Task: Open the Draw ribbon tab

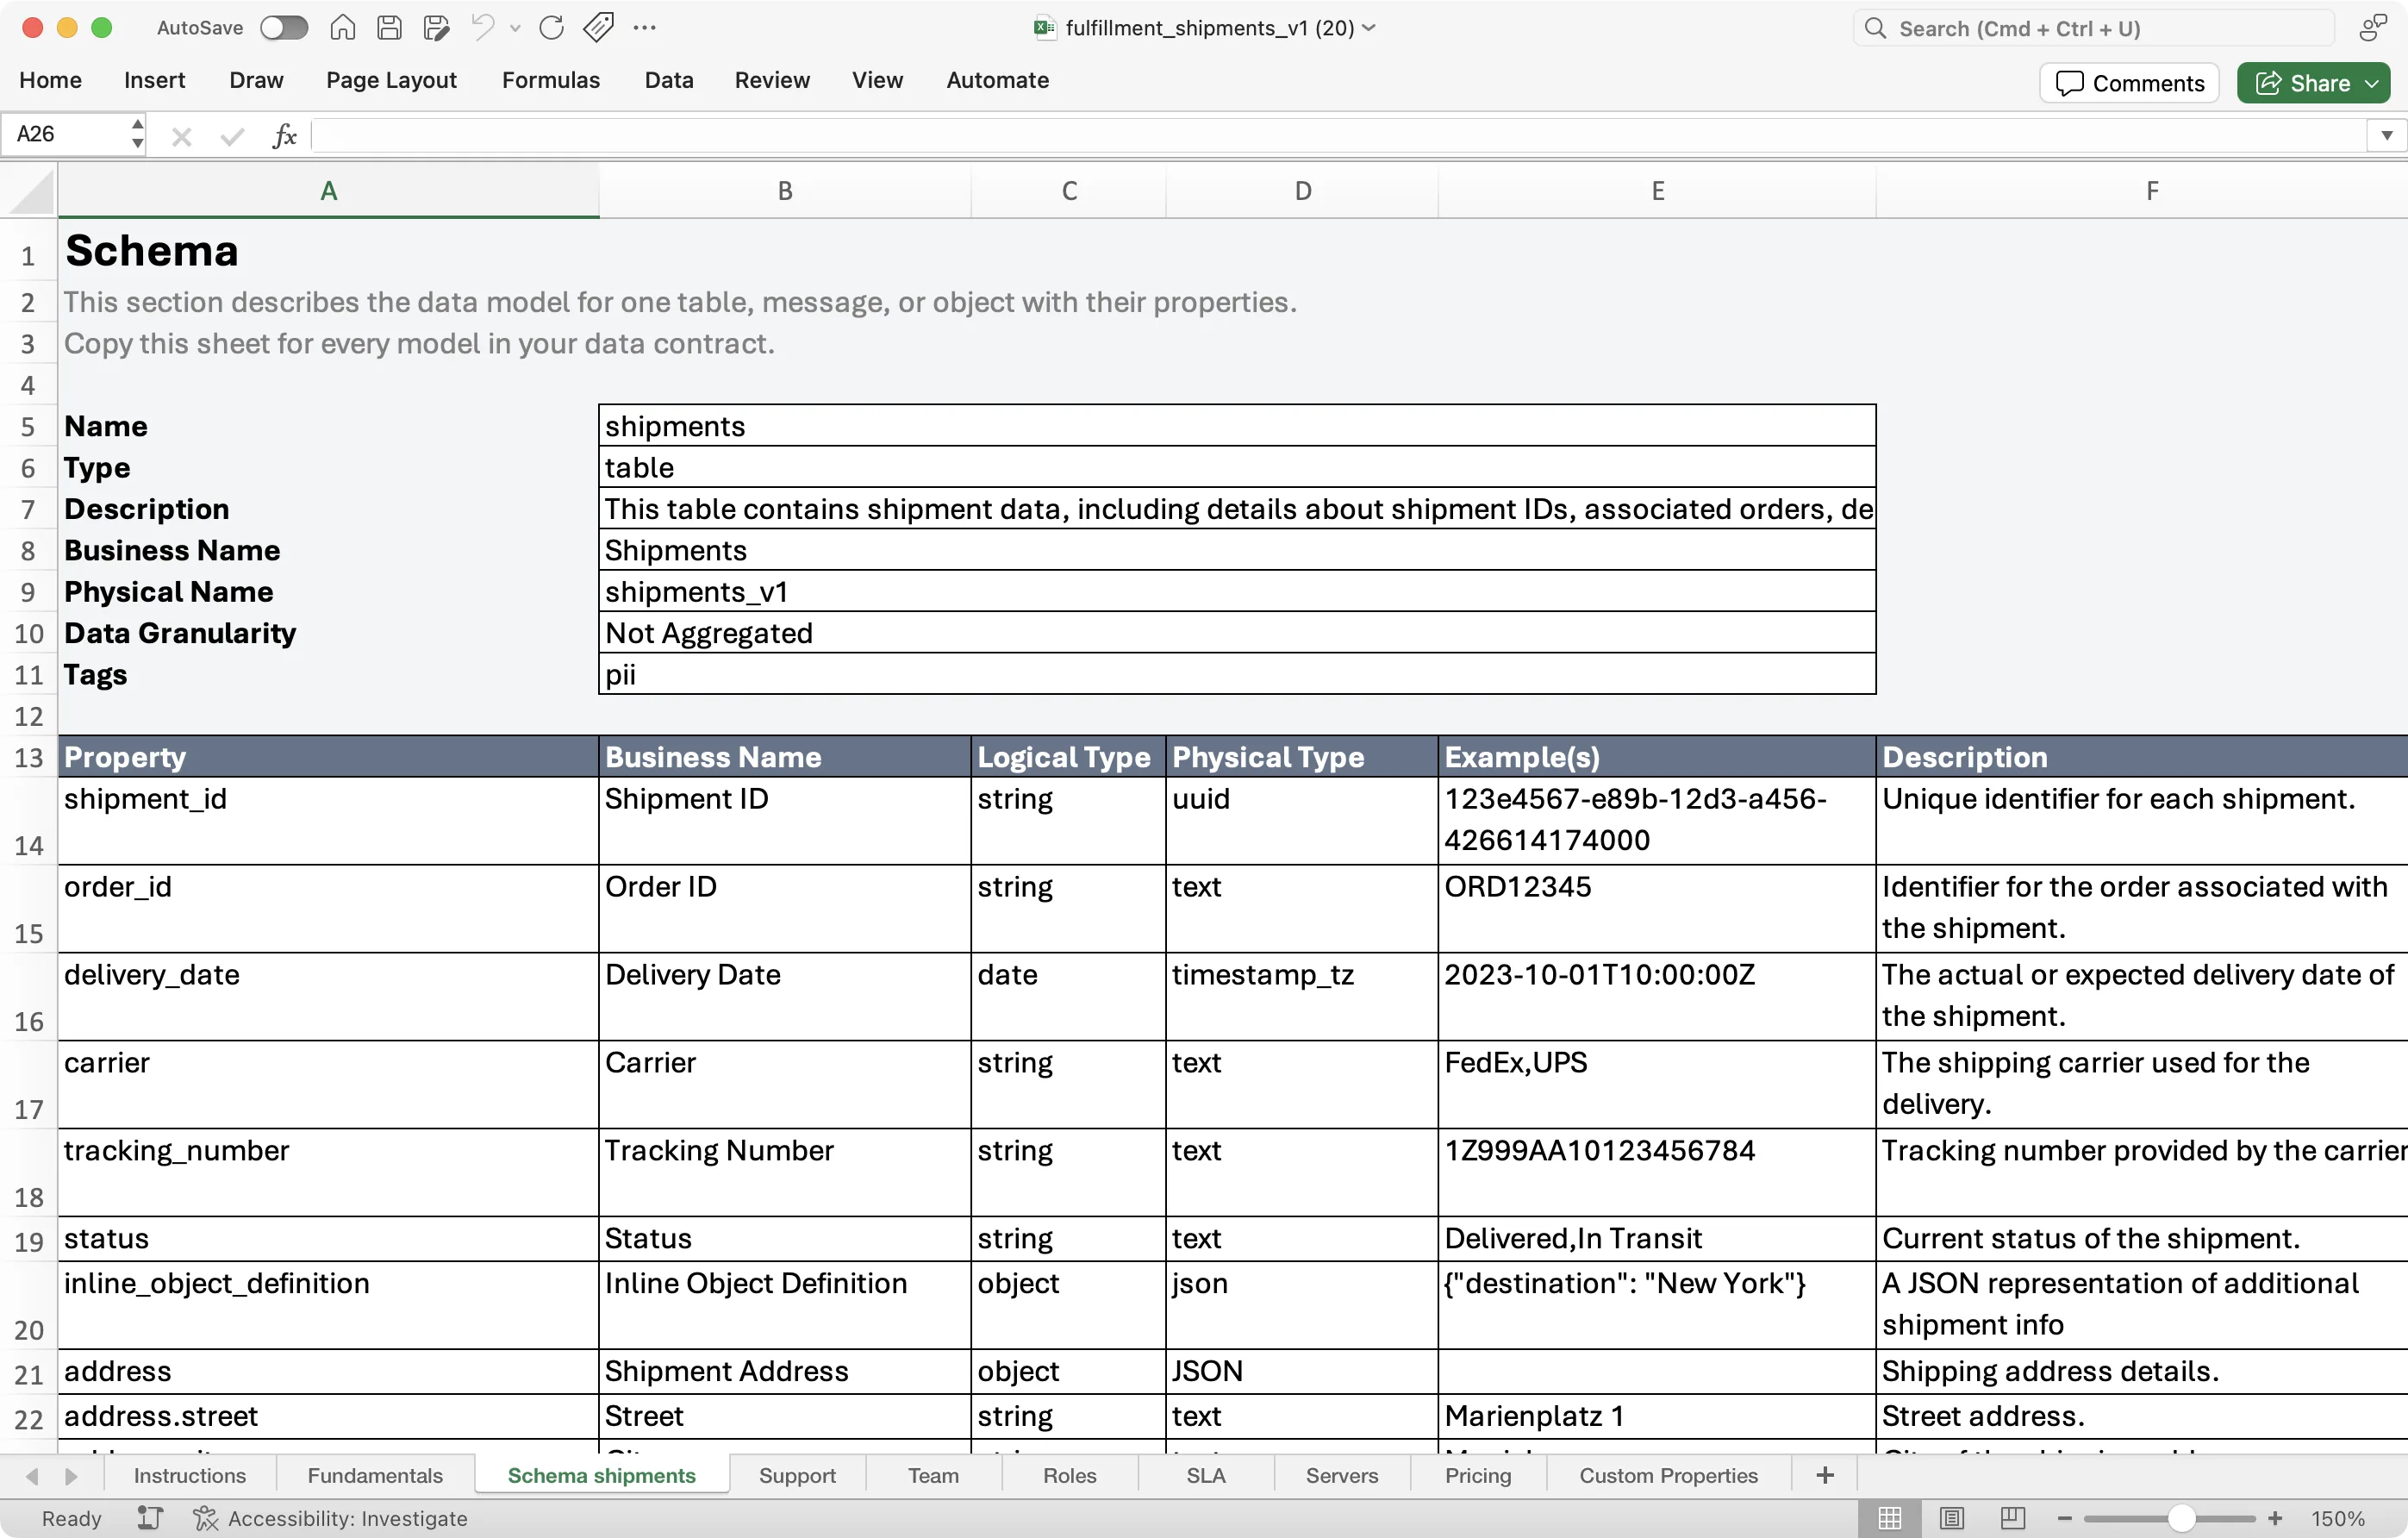Action: [x=256, y=80]
